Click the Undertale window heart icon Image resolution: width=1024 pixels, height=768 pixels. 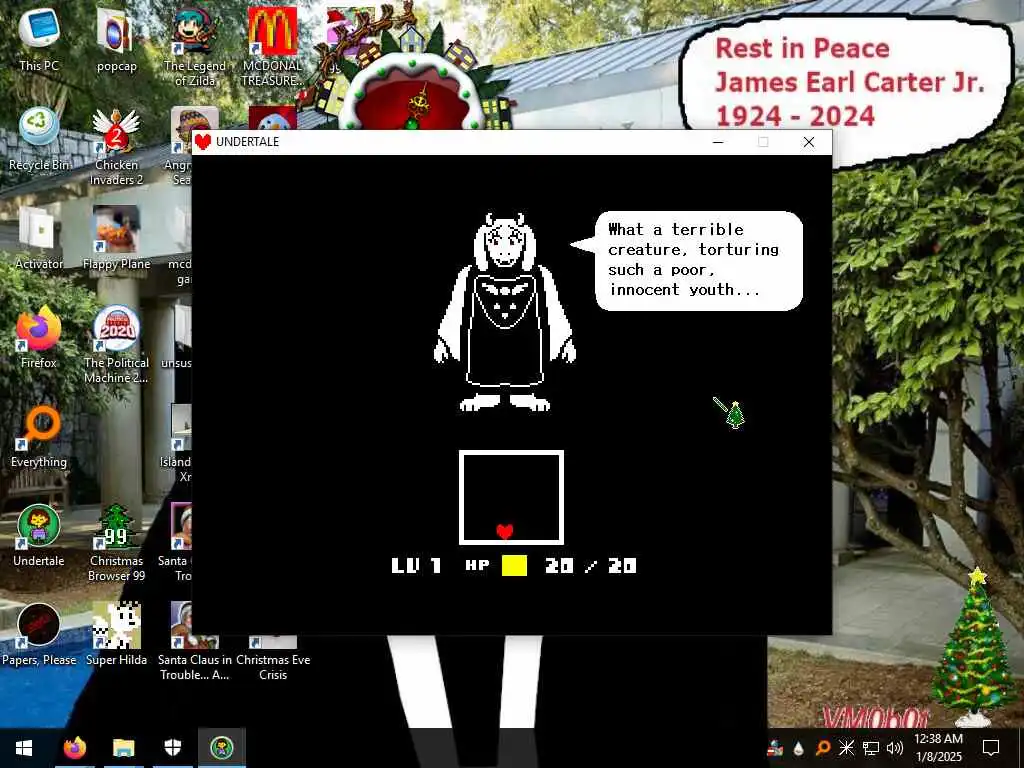(x=203, y=142)
